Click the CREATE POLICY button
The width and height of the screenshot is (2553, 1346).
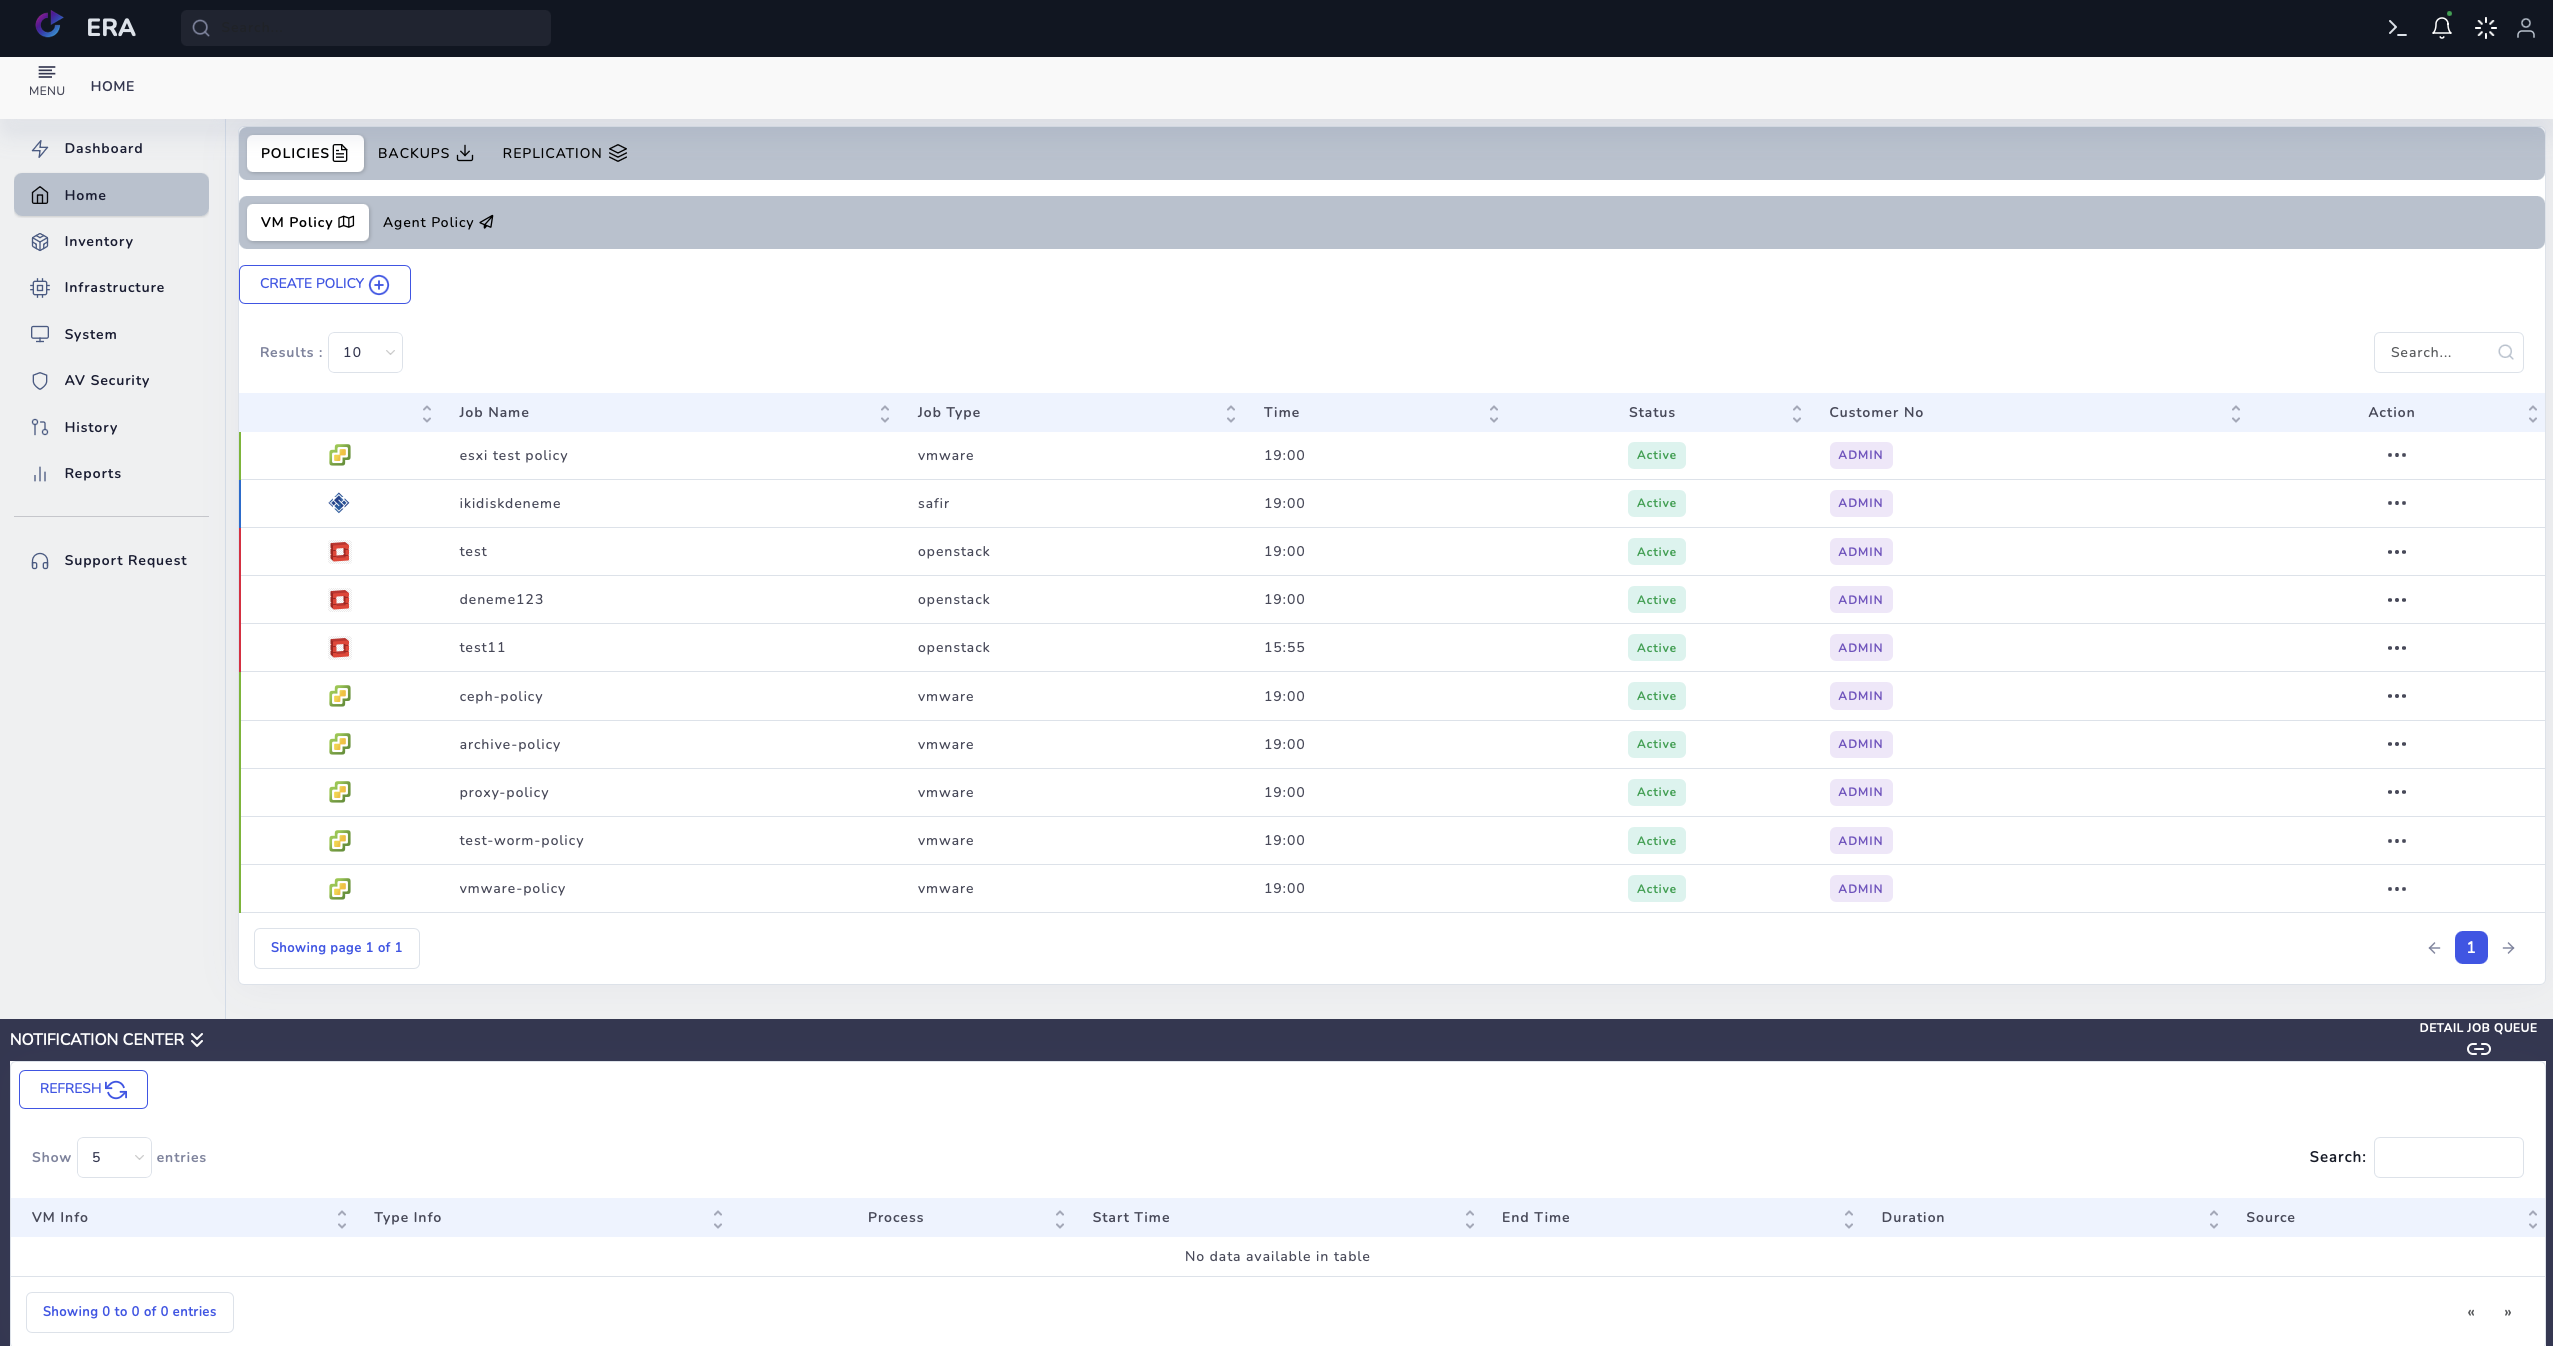pos(324,284)
